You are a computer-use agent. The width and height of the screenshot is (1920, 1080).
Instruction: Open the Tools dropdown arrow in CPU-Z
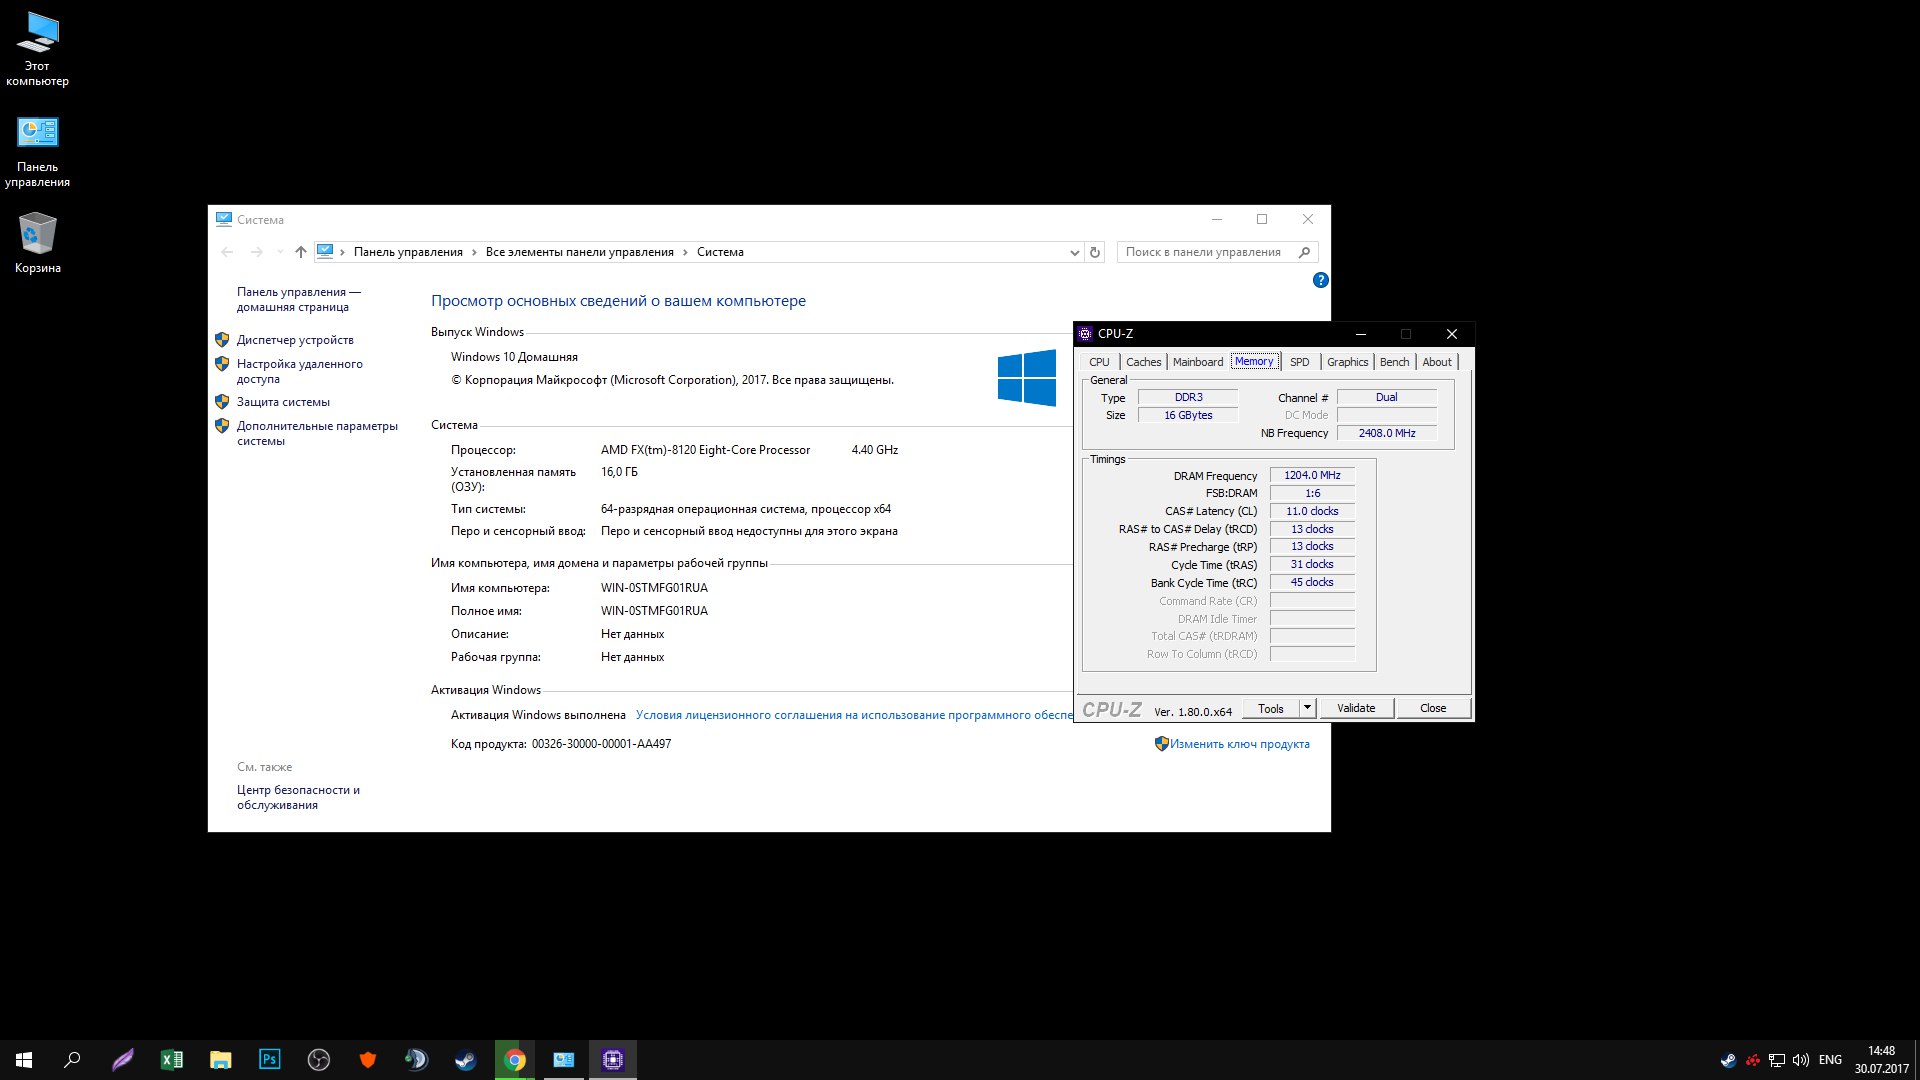pos(1306,708)
